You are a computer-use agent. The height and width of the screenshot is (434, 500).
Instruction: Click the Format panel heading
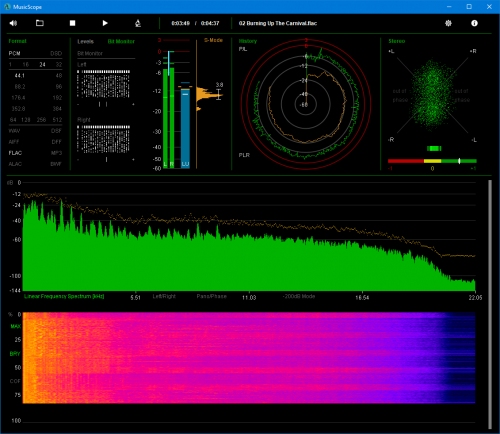click(x=17, y=41)
